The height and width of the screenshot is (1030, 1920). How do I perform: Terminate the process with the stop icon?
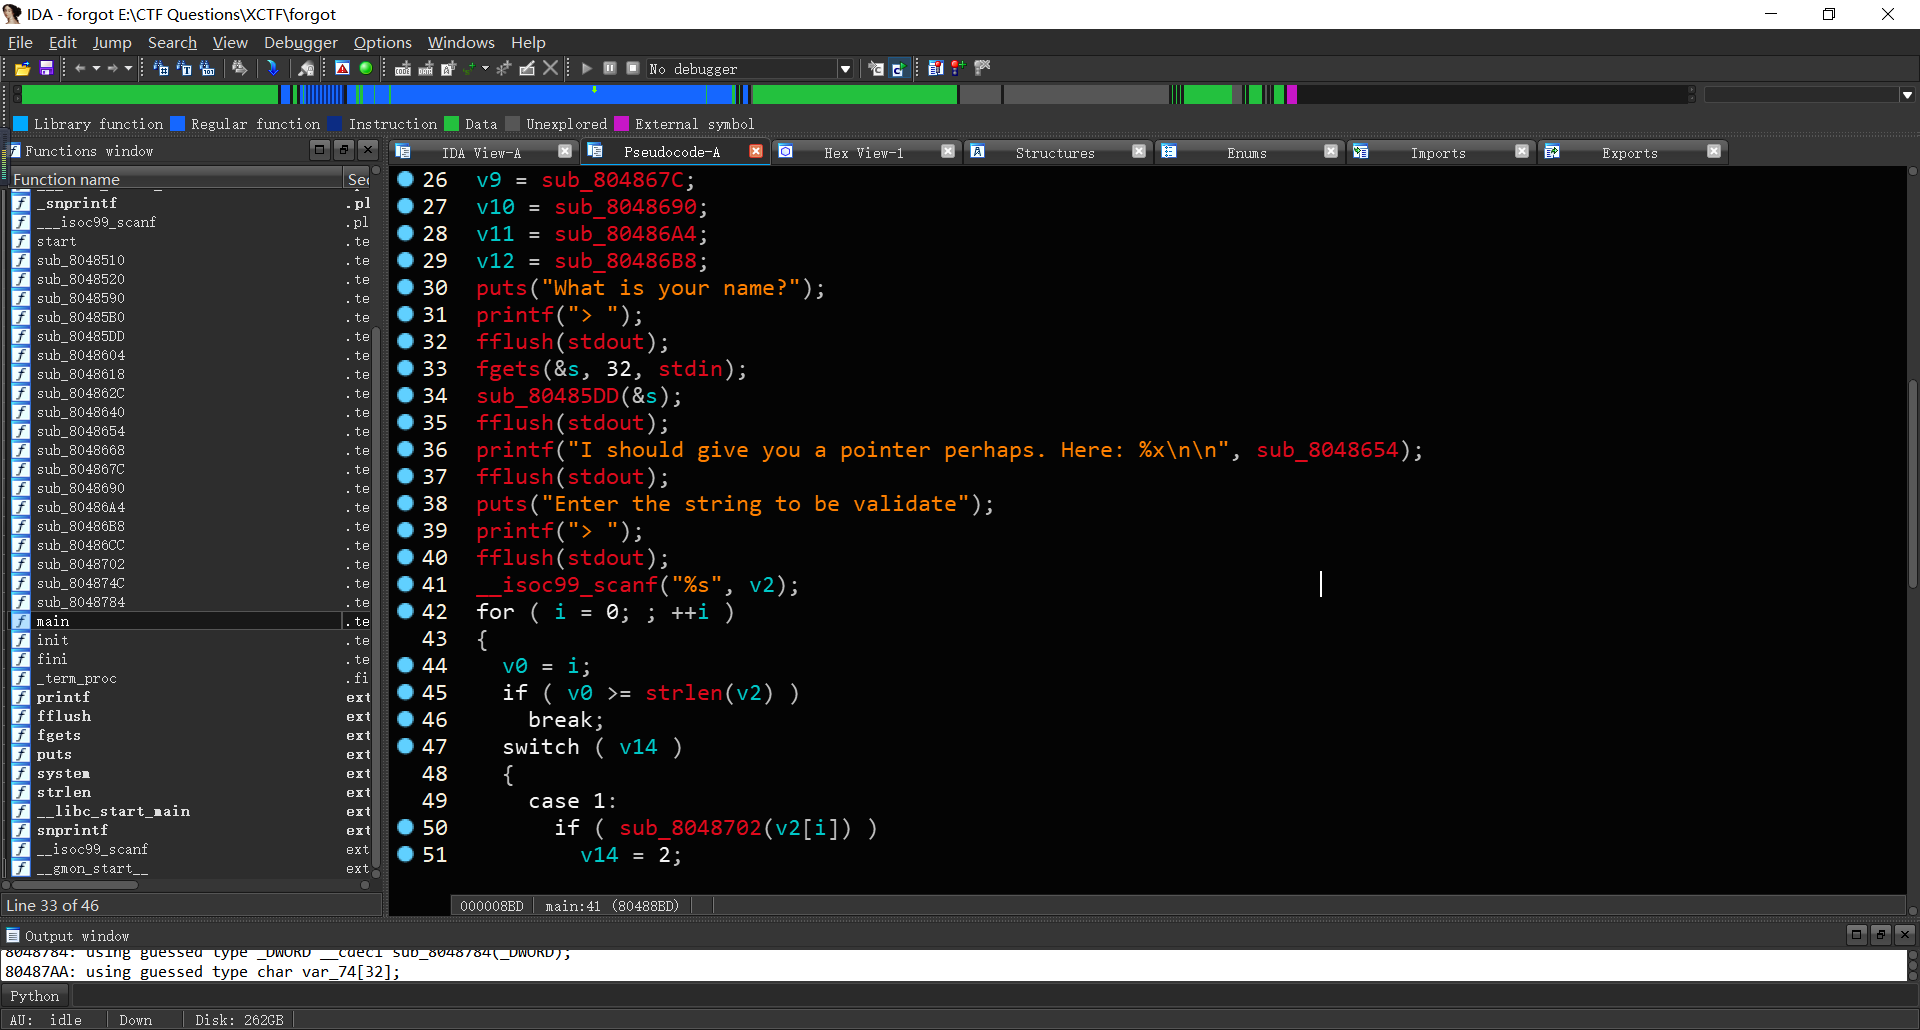(633, 68)
